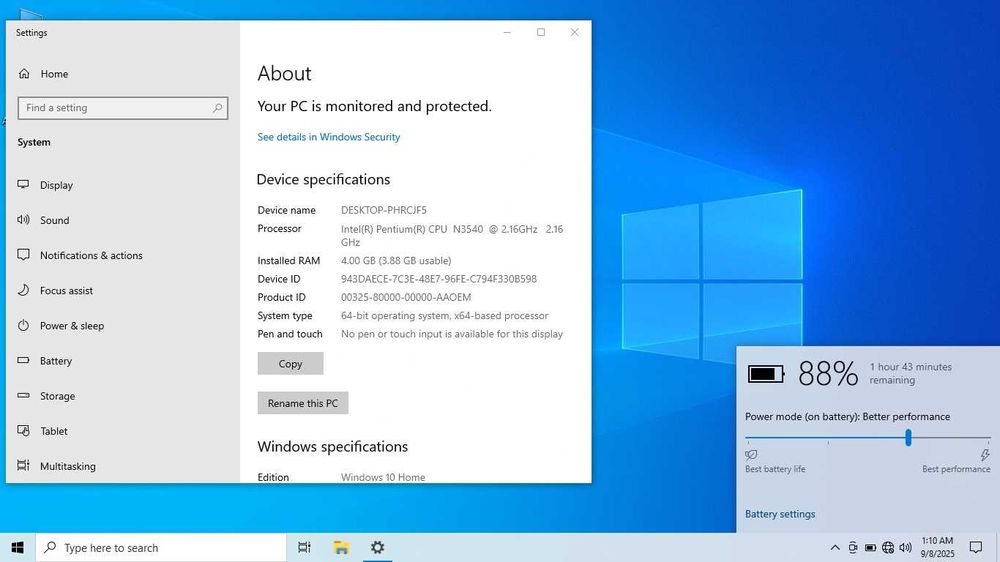Click 64-bit operating system text
Viewport: 1000px width, 562px height.
445,315
